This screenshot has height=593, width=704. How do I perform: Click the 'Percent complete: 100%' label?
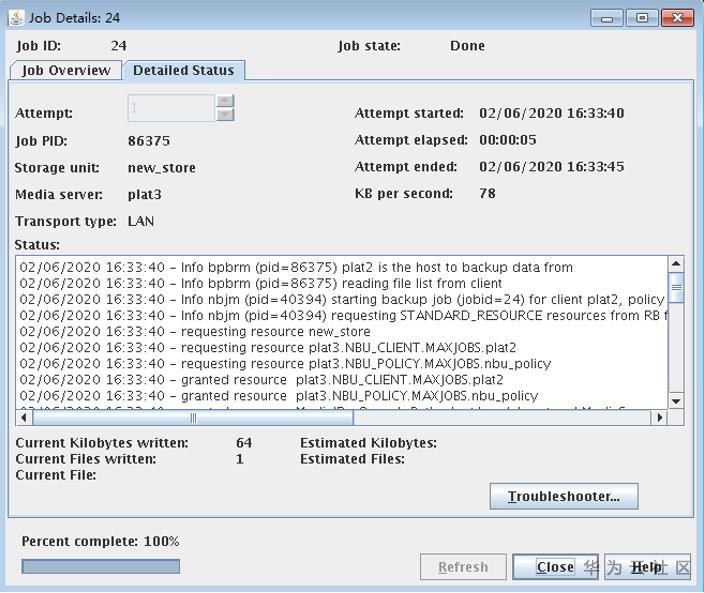[x=101, y=541]
